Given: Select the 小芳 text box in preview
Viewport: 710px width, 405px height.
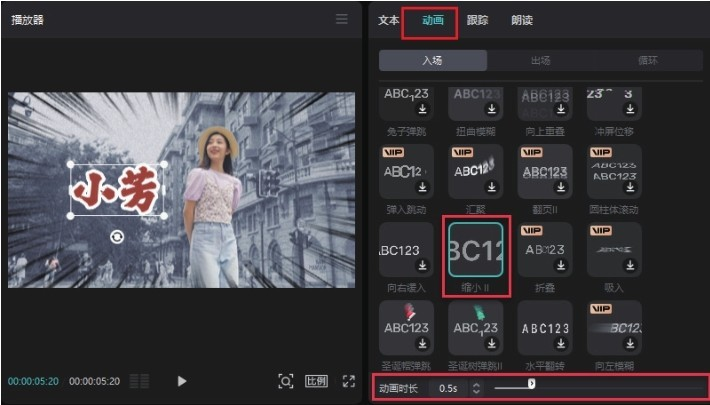Looking at the screenshot, I should (x=117, y=190).
